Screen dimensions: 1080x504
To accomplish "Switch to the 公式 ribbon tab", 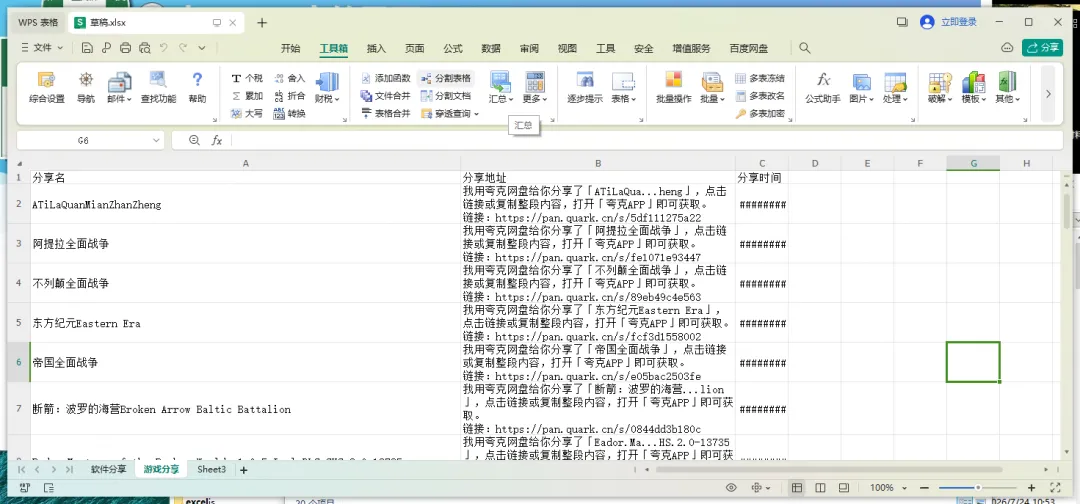I will click(453, 48).
